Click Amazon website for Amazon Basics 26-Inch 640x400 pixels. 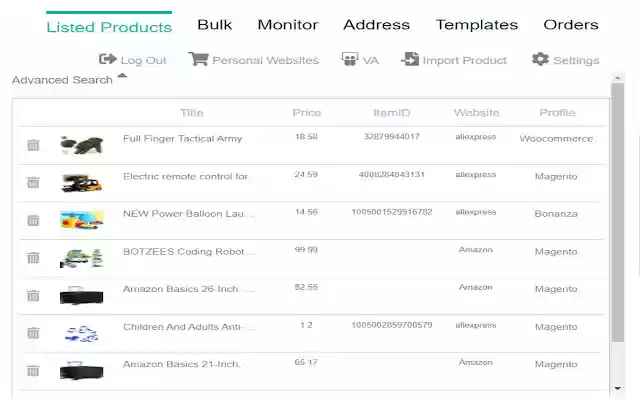tap(476, 287)
